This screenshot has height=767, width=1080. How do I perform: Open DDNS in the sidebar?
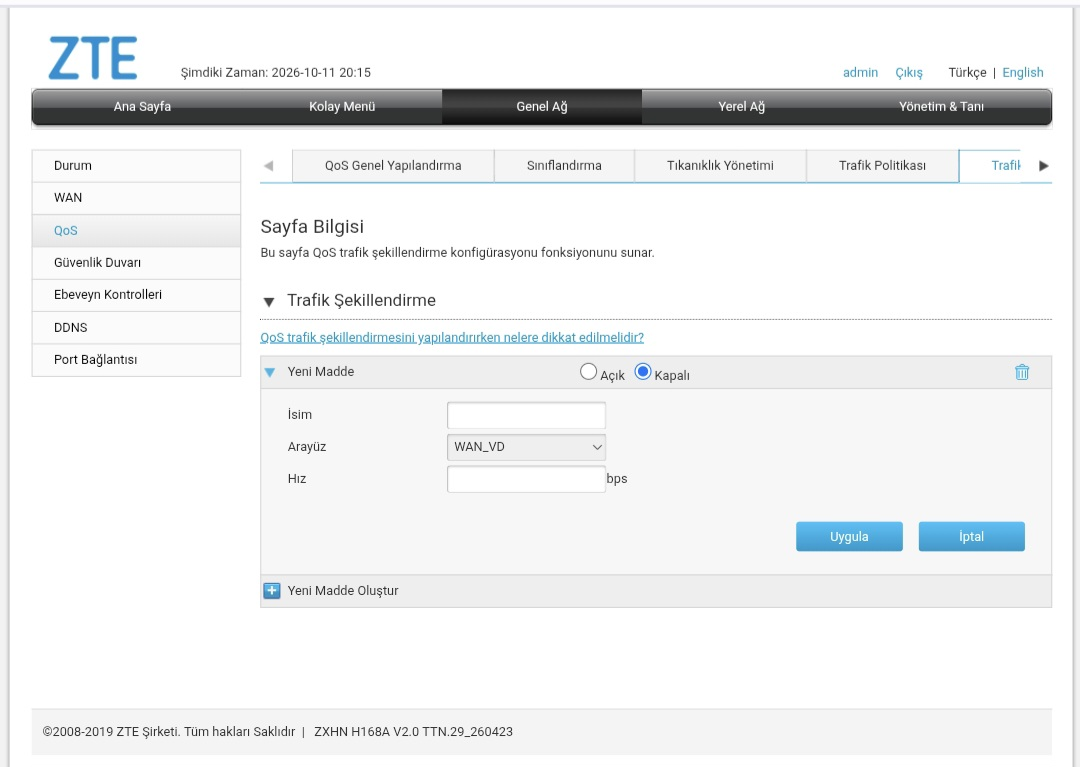pos(136,328)
